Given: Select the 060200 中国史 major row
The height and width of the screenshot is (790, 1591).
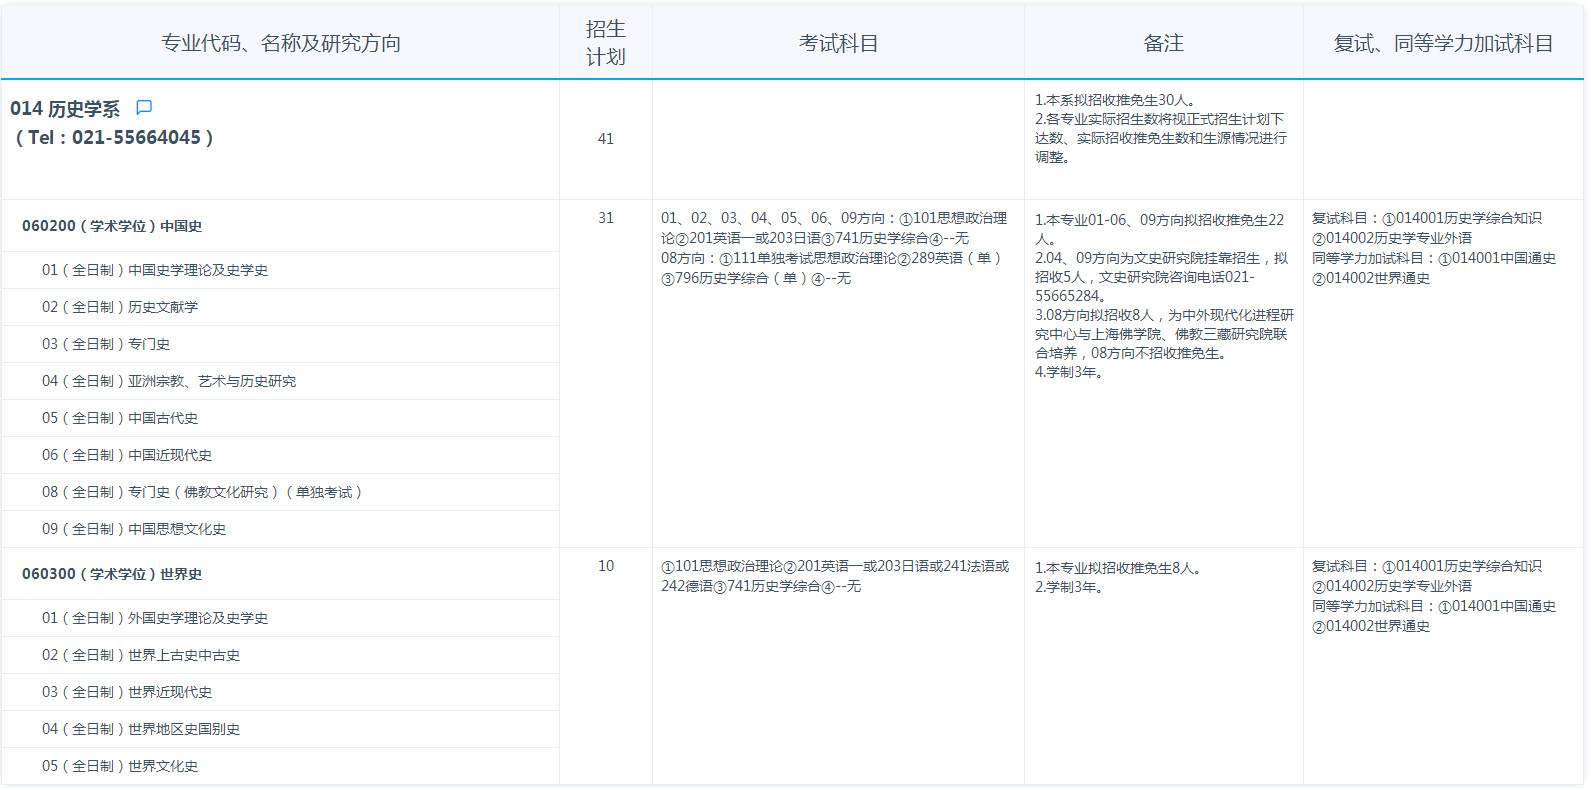Looking at the screenshot, I should coord(112,226).
